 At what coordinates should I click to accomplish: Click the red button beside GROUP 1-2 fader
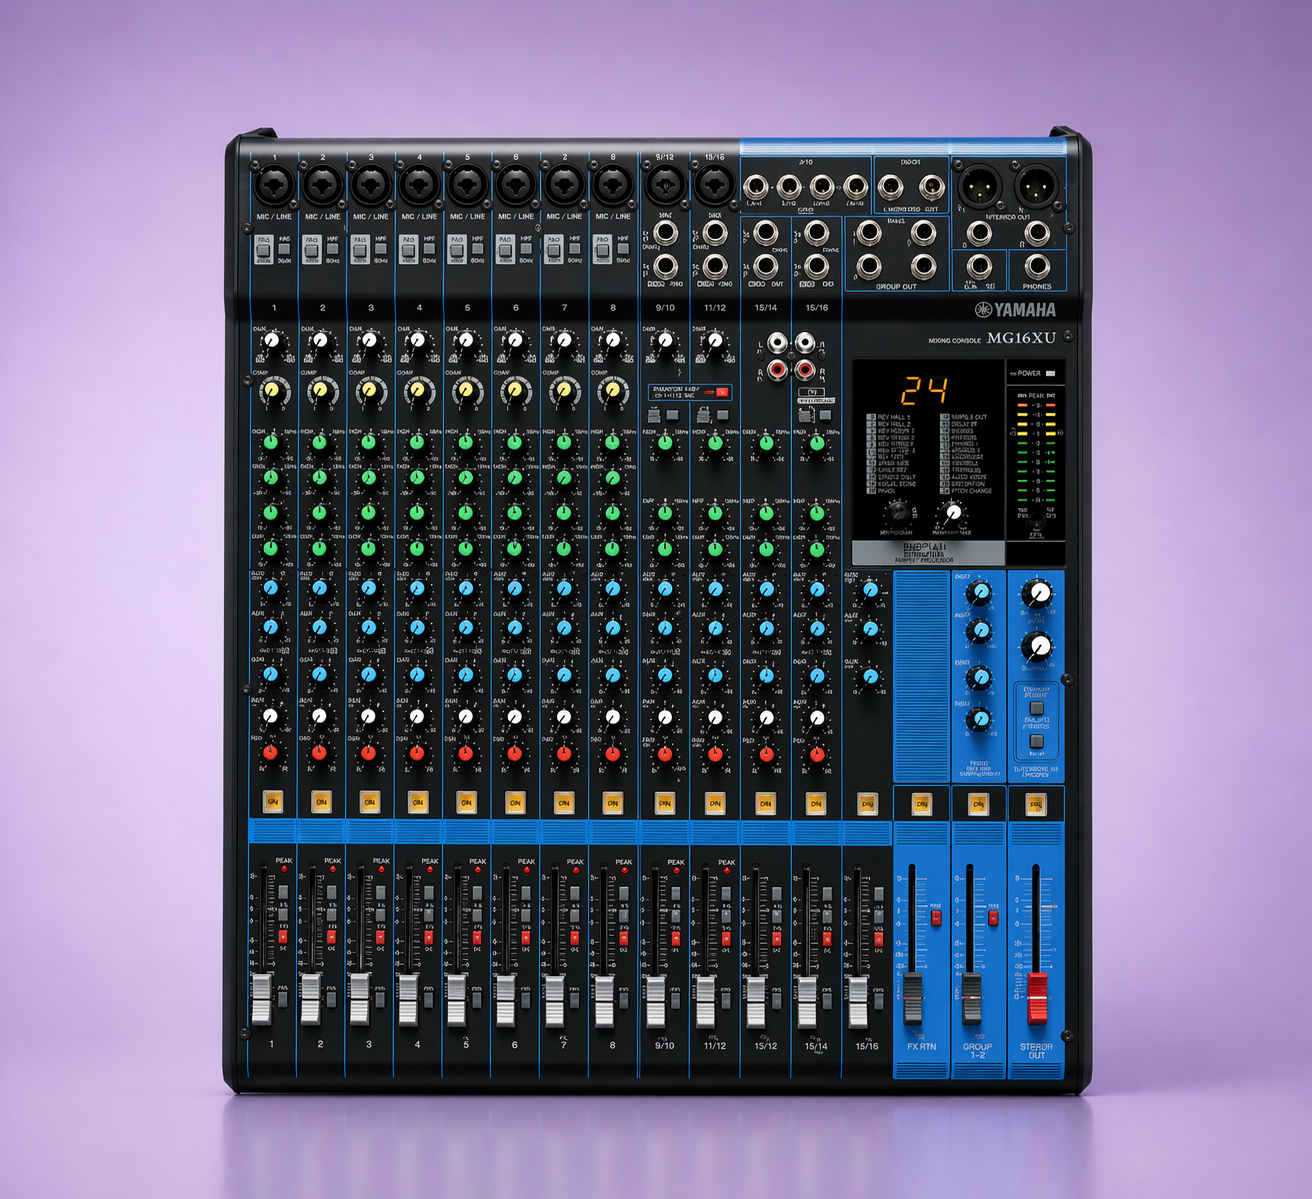(x=993, y=917)
